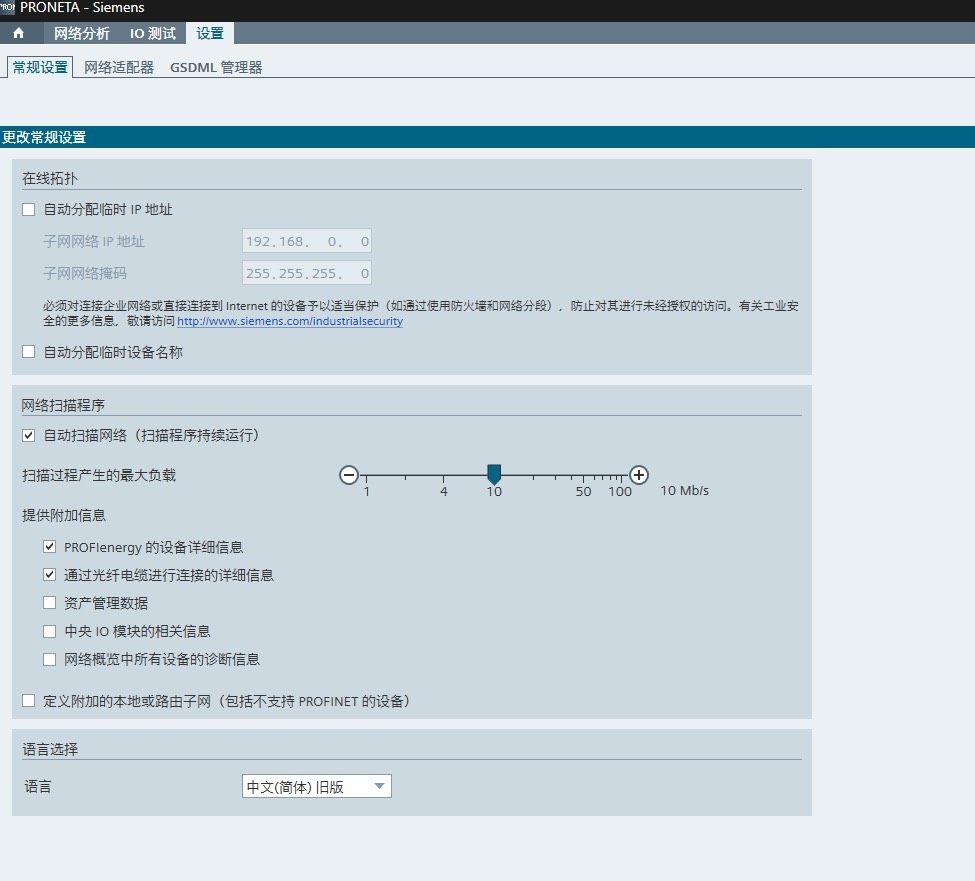Toggle 自动扫描网络 checkbox

coord(28,435)
